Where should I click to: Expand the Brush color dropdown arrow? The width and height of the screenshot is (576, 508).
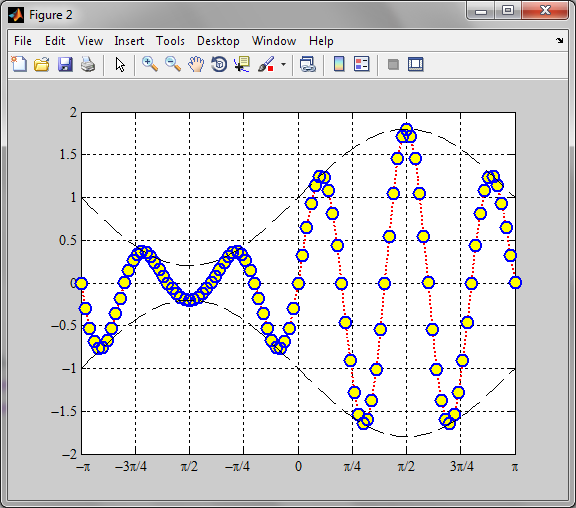click(x=283, y=65)
